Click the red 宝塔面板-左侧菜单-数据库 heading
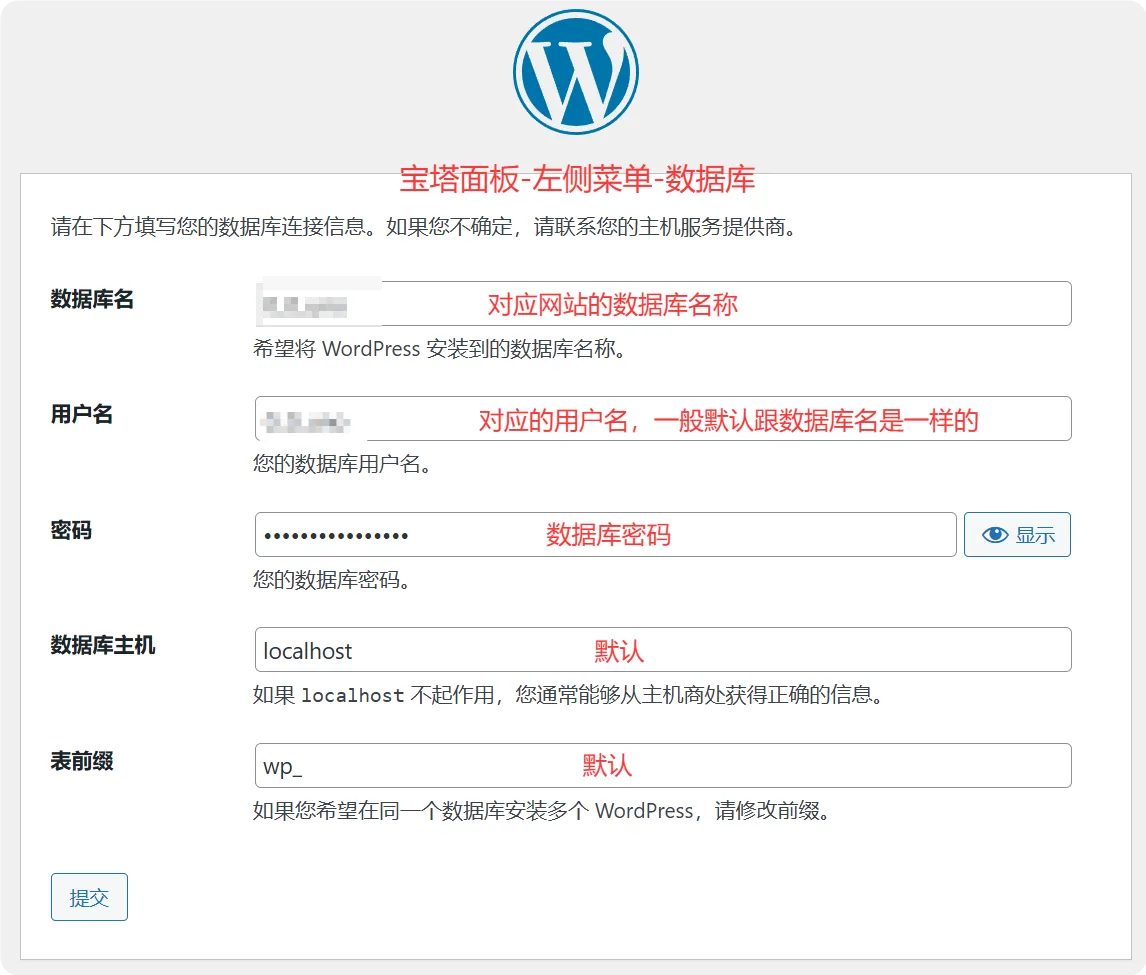Image resolution: width=1146 pixels, height=975 pixels. [577, 179]
